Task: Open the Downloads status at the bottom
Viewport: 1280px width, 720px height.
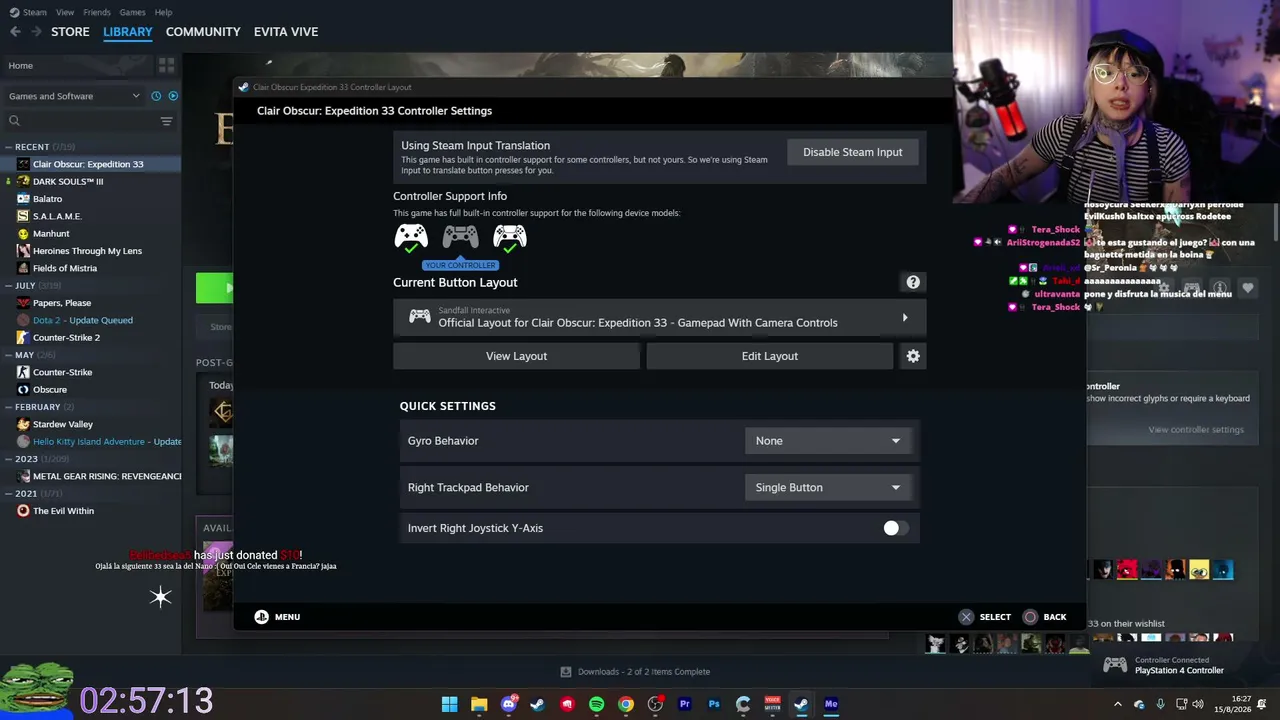Action: coord(635,672)
